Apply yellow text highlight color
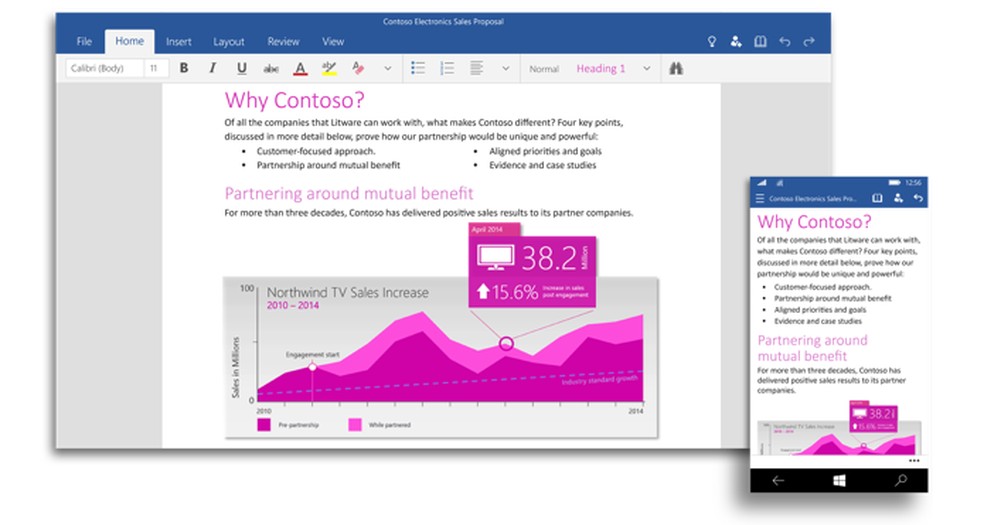Image resolution: width=984 pixels, height=525 pixels. coord(329,68)
